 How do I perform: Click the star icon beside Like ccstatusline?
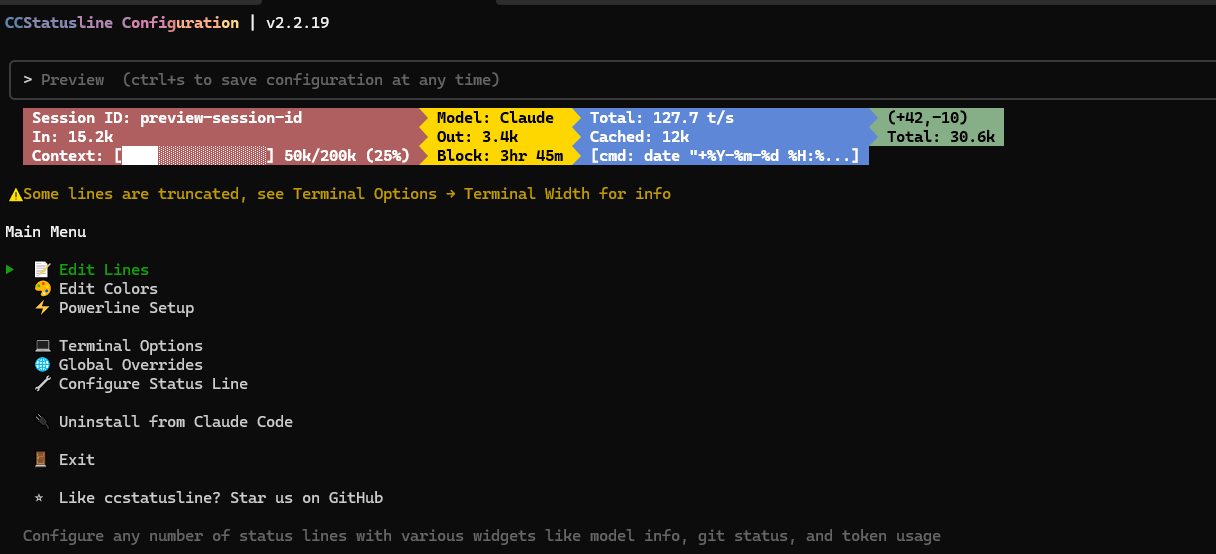(x=38, y=497)
